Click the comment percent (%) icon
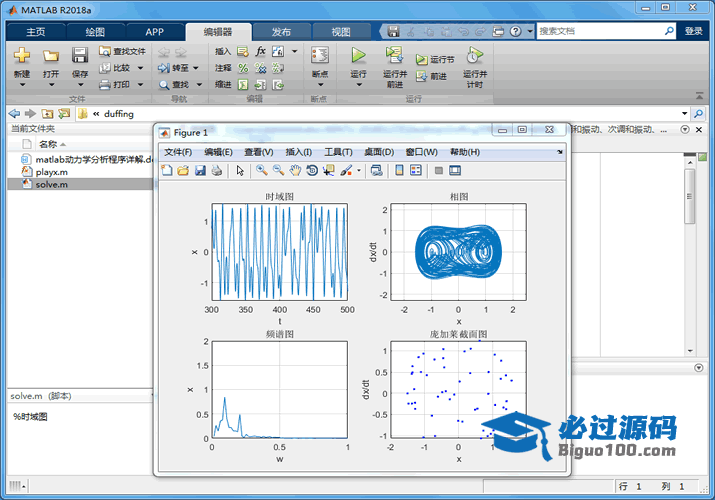The image size is (715, 500). 243,68
